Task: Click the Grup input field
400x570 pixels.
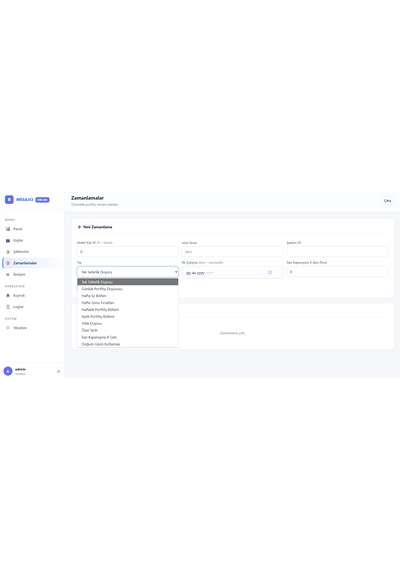Action: click(x=232, y=252)
